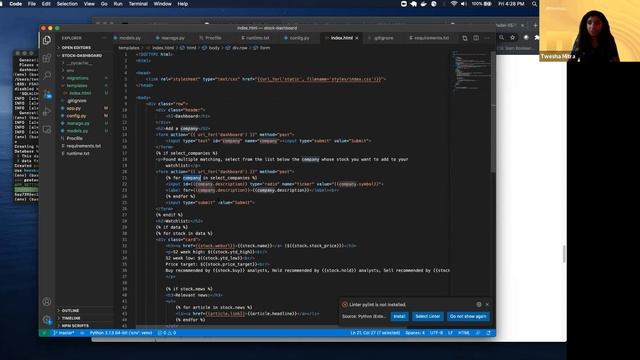Click the editor minimap

pos(471,73)
